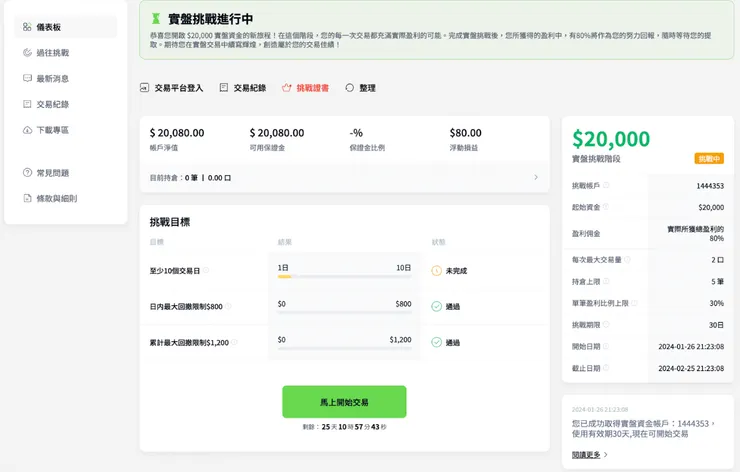Click the 下載專區 download cloud icon
740x472 pixels.
[x=27, y=130]
